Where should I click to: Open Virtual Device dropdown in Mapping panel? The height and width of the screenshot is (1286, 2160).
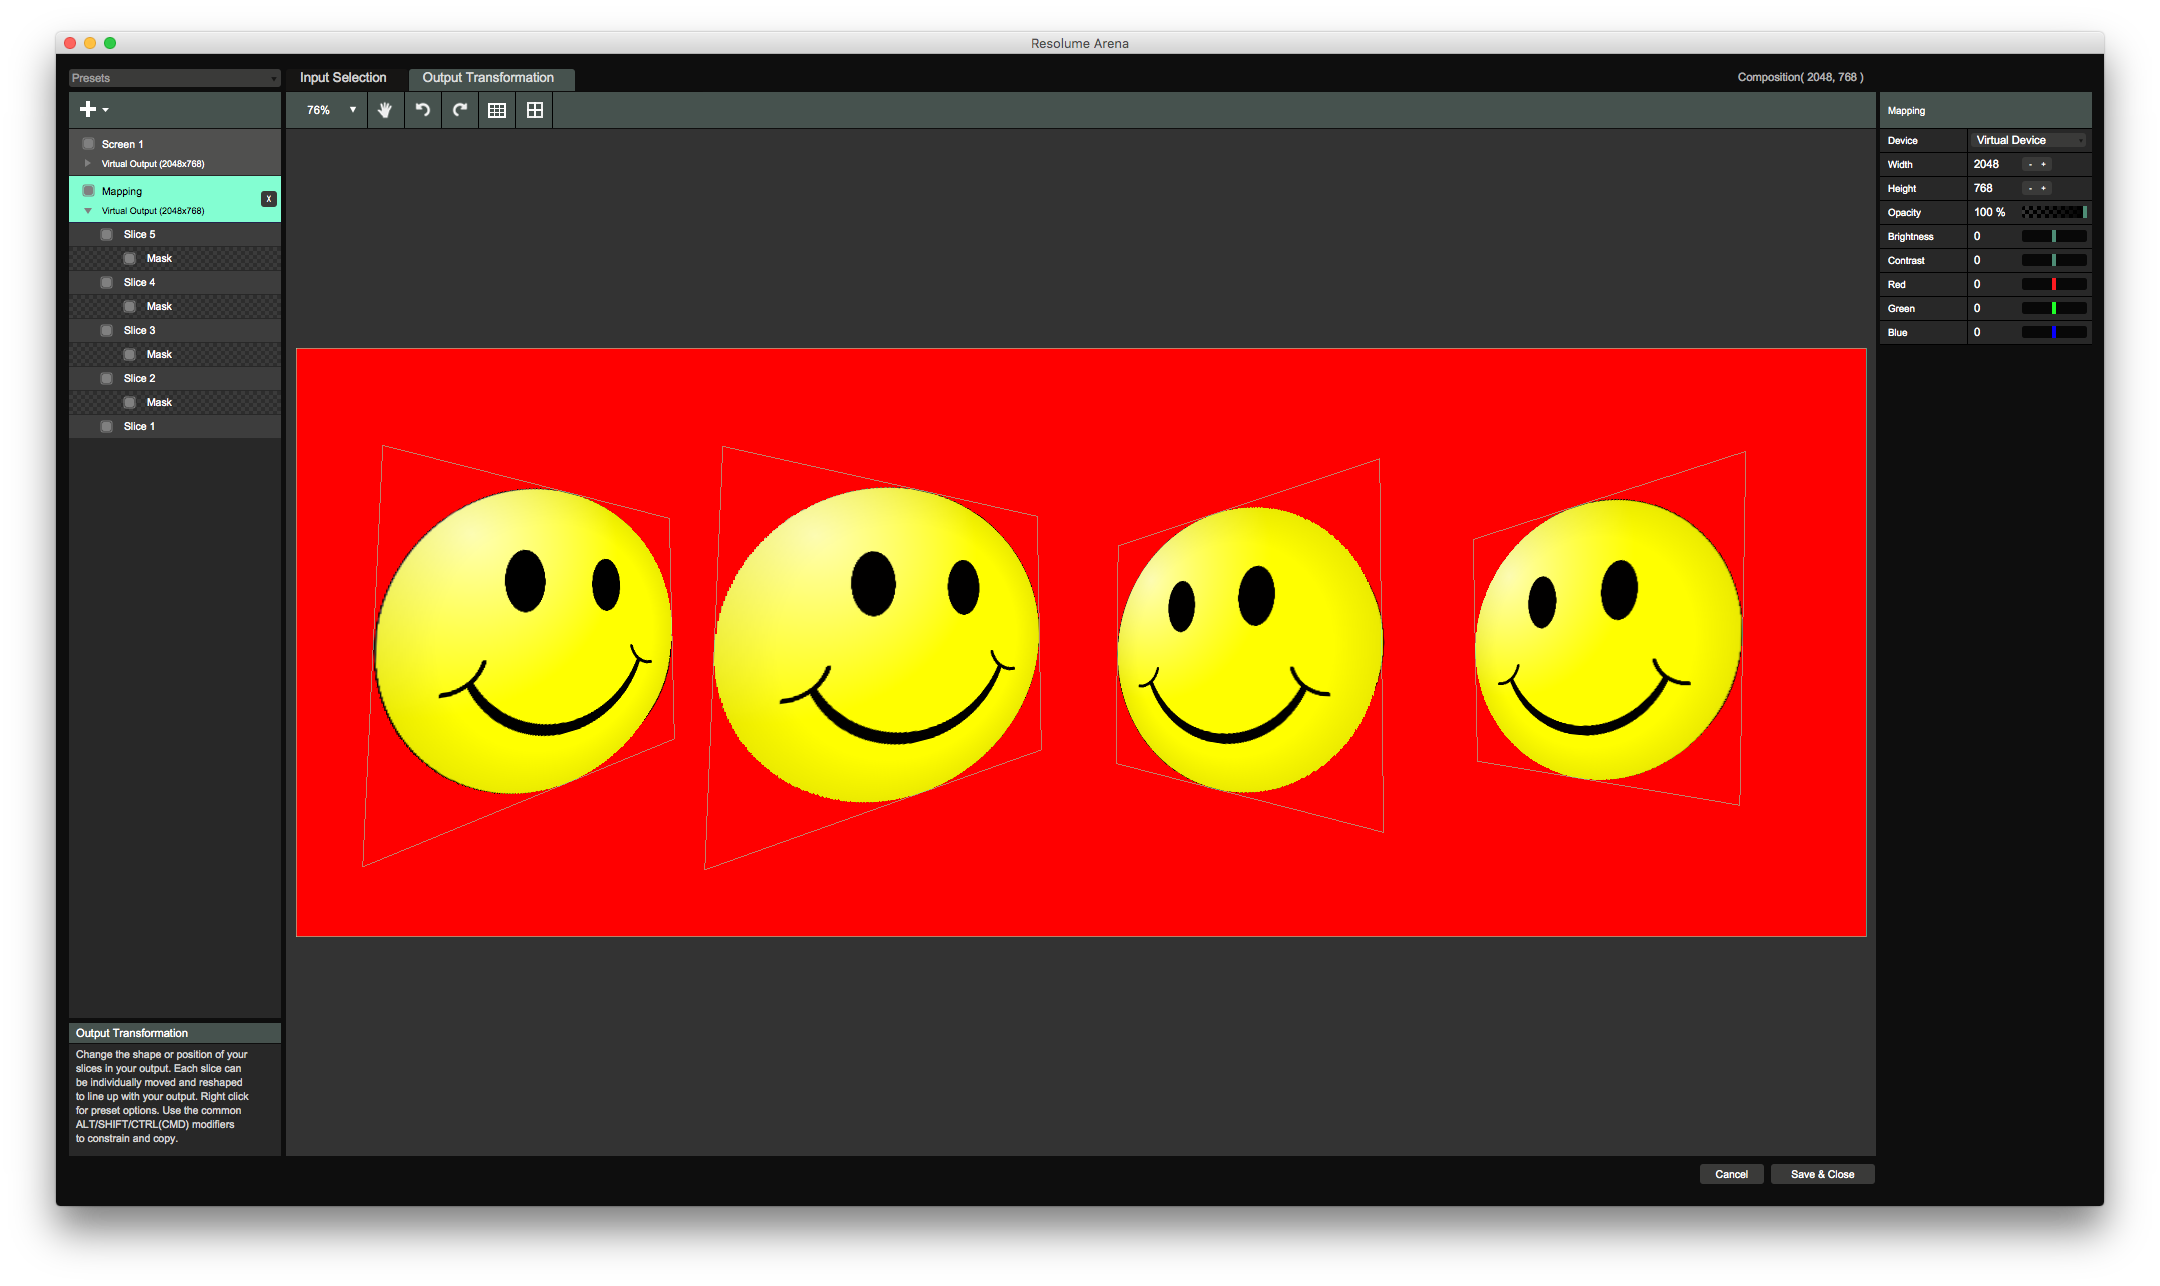coord(2029,140)
